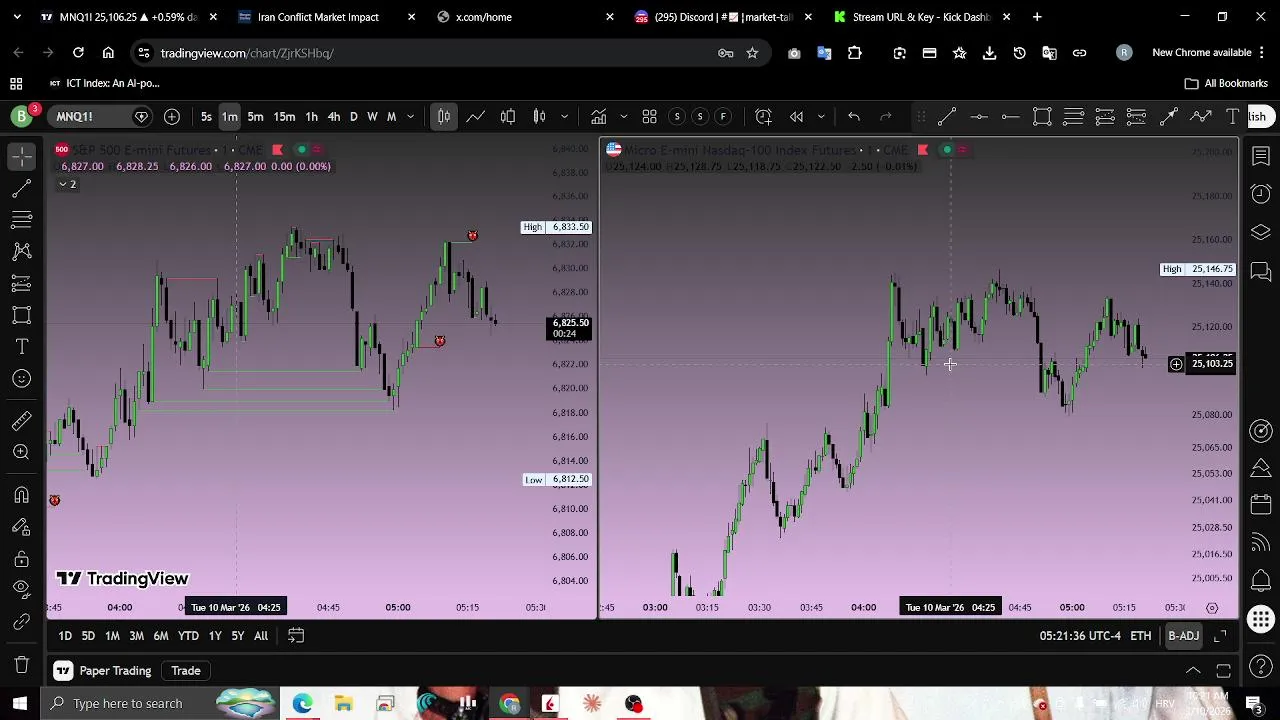Start bar replay mode
Image resolution: width=1280 pixels, height=720 pixels.
(796, 117)
